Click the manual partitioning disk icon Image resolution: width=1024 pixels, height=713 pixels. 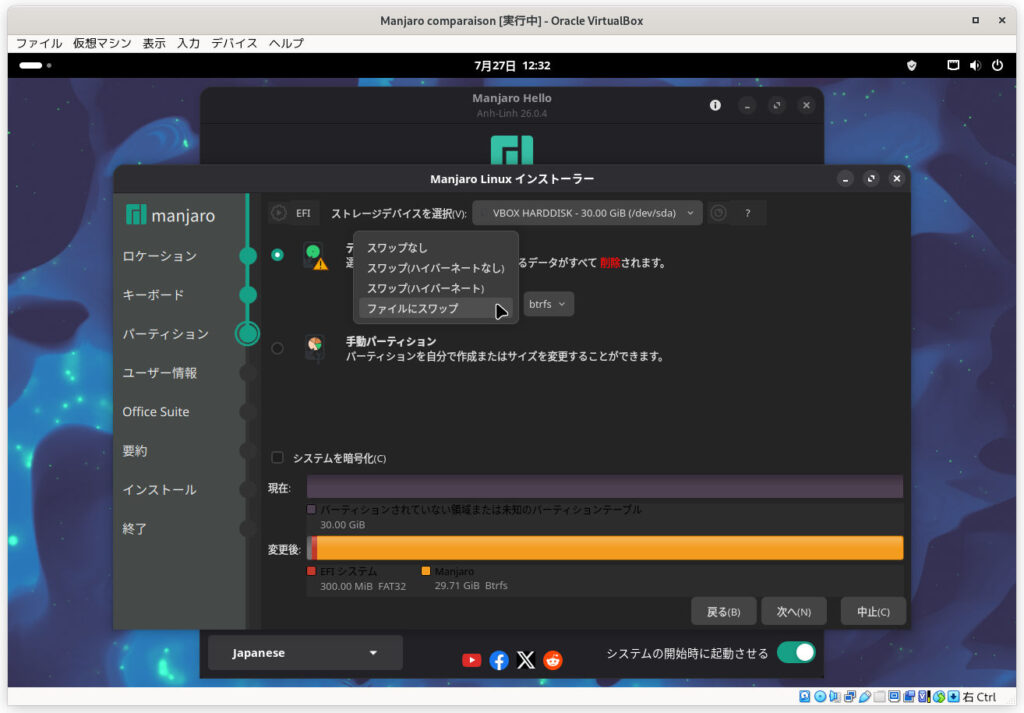315,347
